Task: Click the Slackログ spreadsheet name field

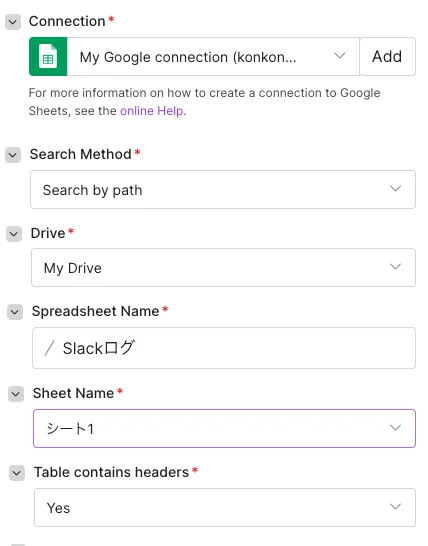Action: click(224, 348)
